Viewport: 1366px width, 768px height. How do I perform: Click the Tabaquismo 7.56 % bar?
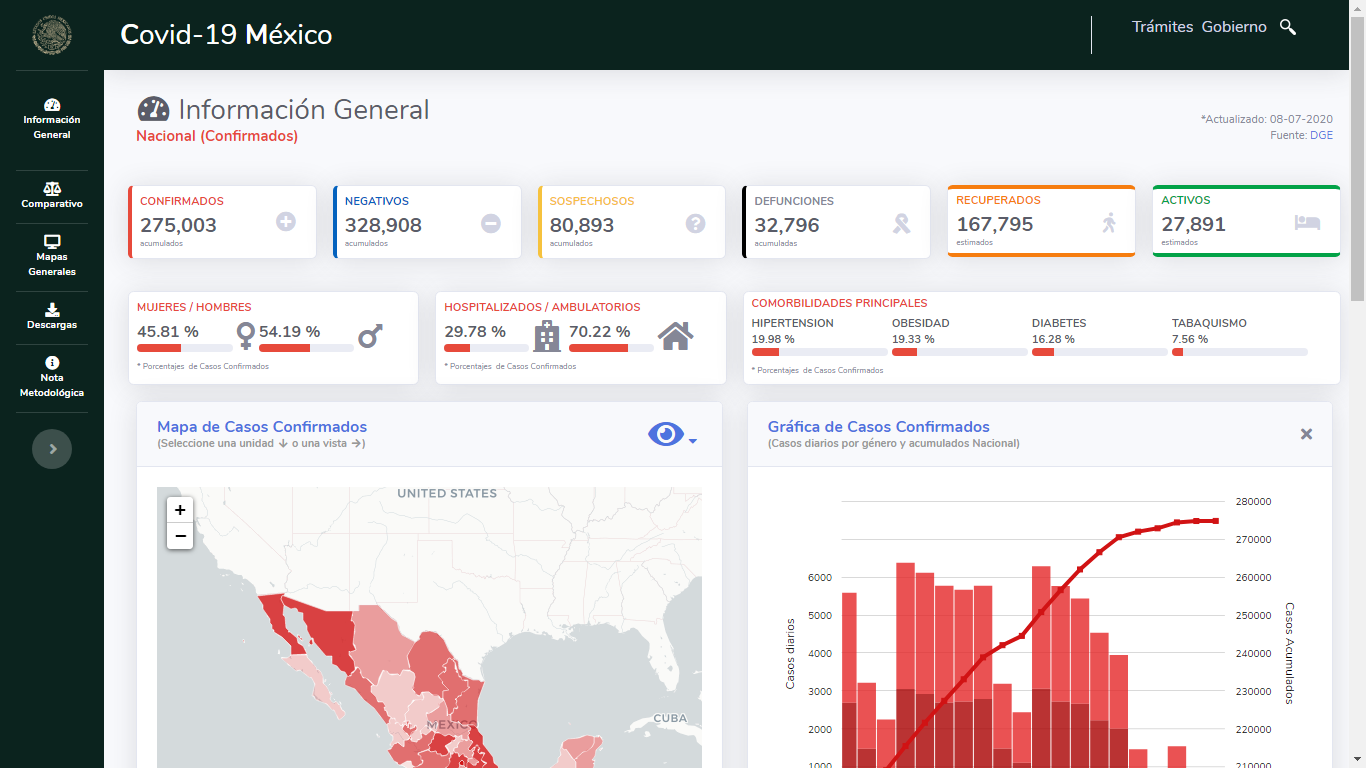pyautogui.click(x=1239, y=352)
